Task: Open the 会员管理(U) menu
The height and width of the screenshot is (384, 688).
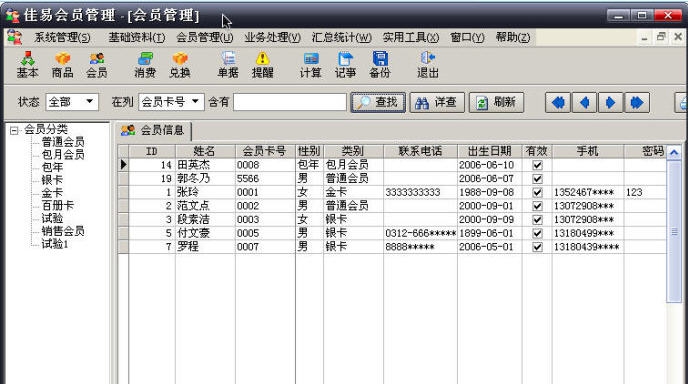Action: point(204,37)
